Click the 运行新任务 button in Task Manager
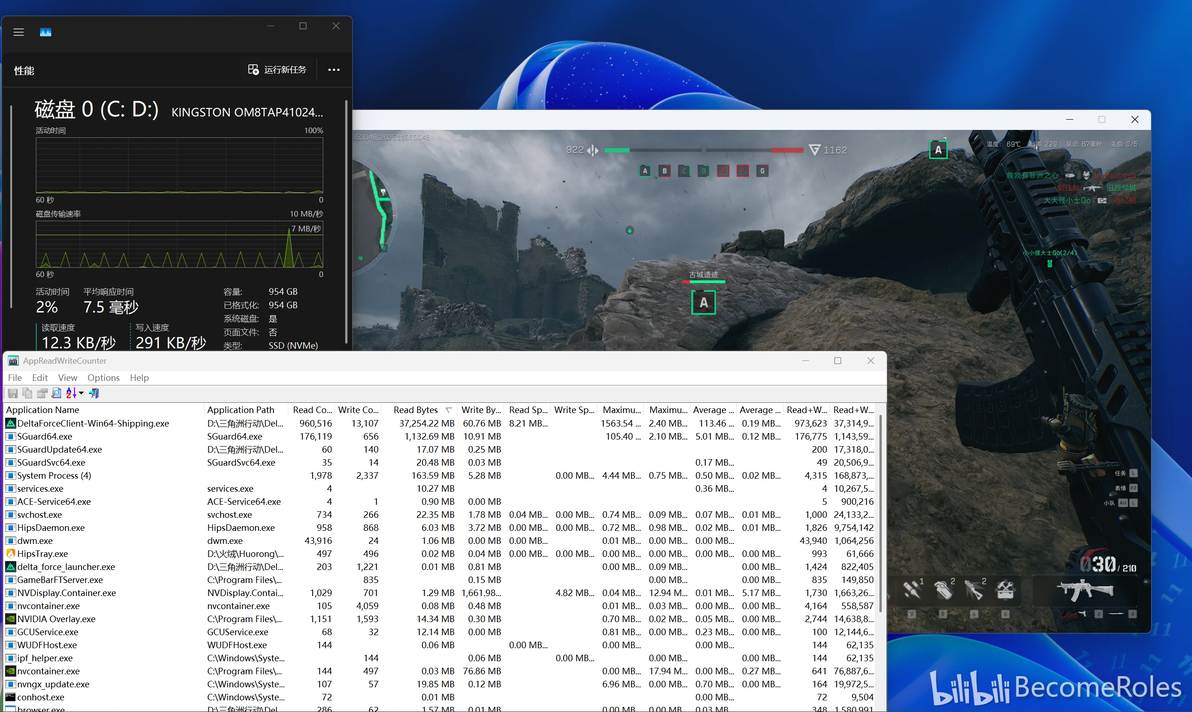This screenshot has height=712, width=1192. [x=277, y=69]
